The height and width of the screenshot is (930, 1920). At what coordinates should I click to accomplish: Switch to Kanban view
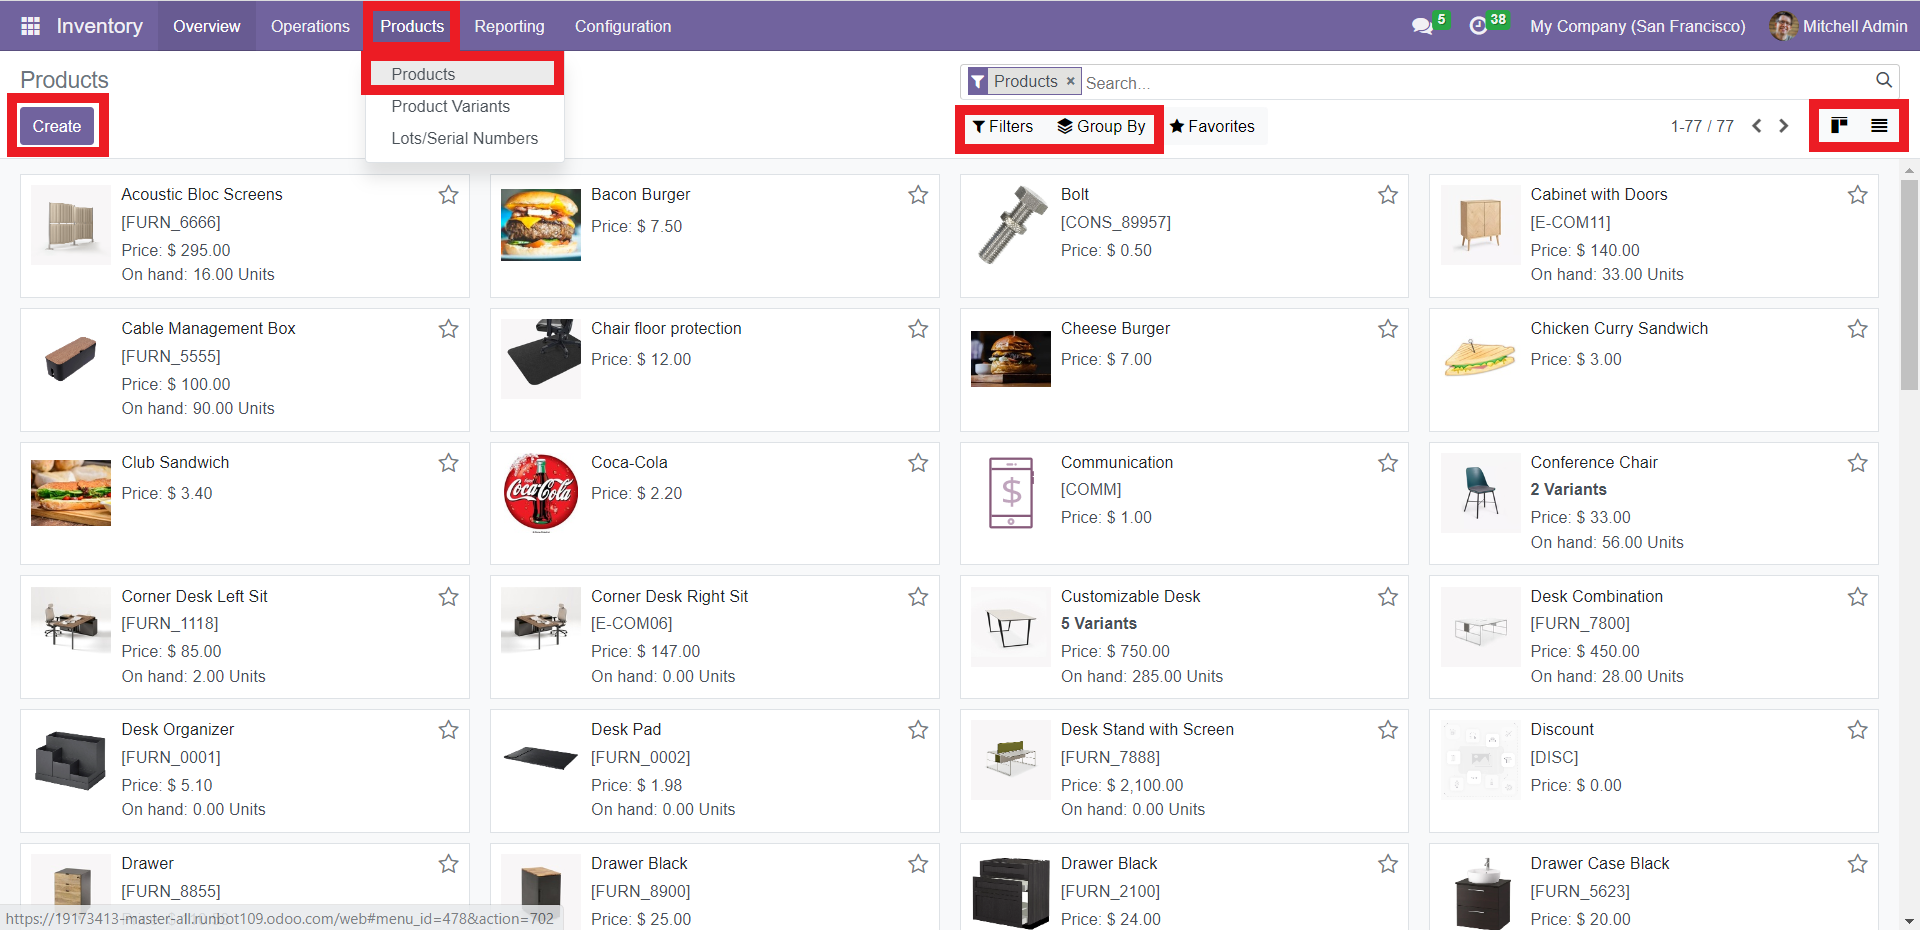1839,125
